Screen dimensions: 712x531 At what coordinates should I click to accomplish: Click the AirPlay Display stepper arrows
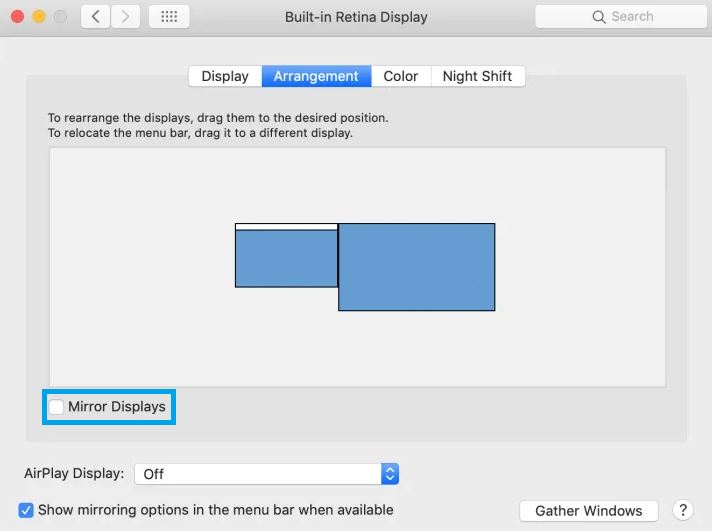click(390, 474)
